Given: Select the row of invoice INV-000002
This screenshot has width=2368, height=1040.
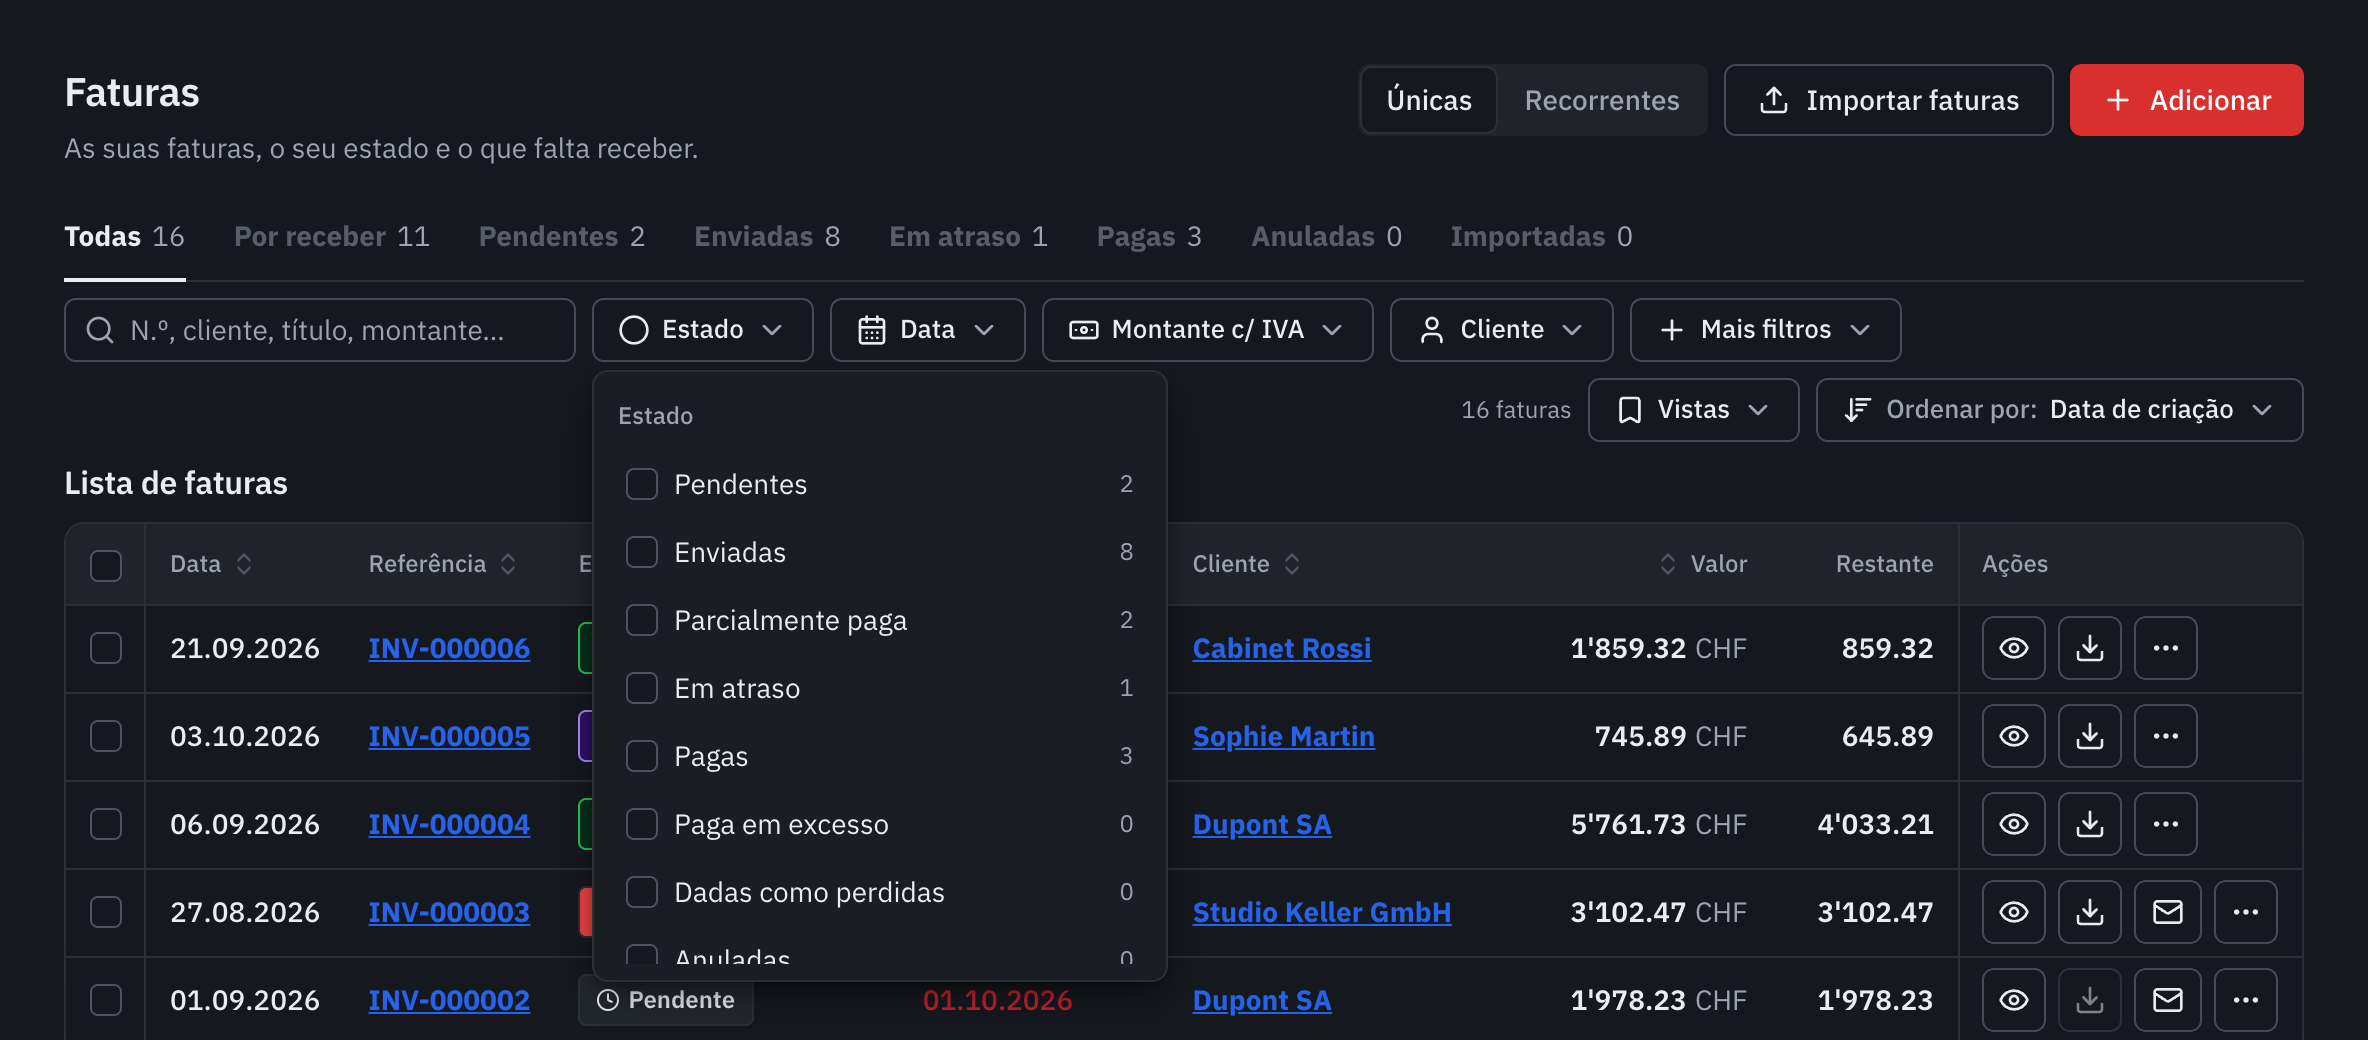Looking at the screenshot, I should pyautogui.click(x=106, y=1000).
